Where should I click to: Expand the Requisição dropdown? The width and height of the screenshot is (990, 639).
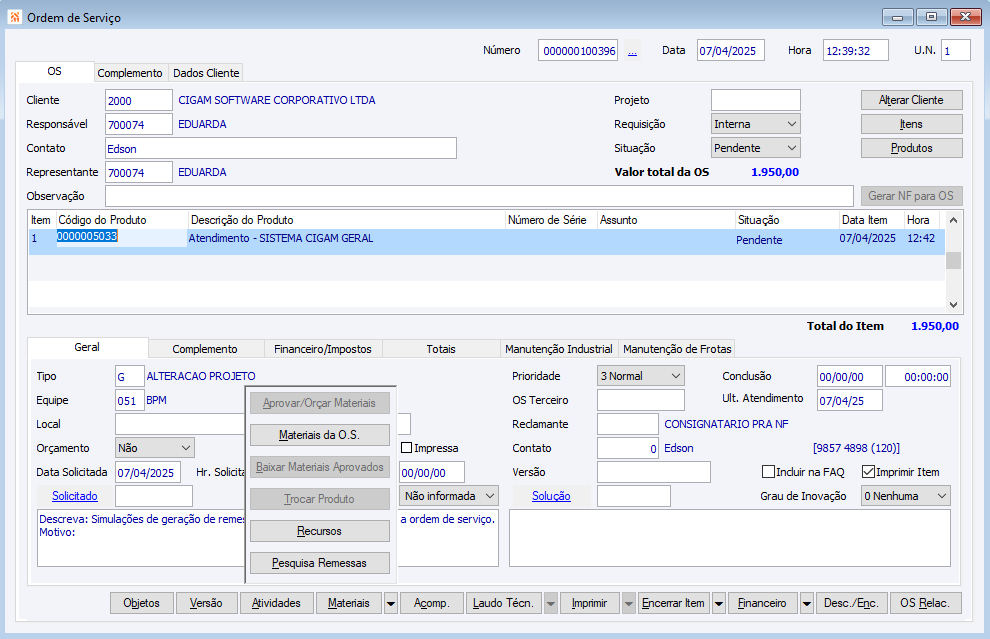pos(755,124)
